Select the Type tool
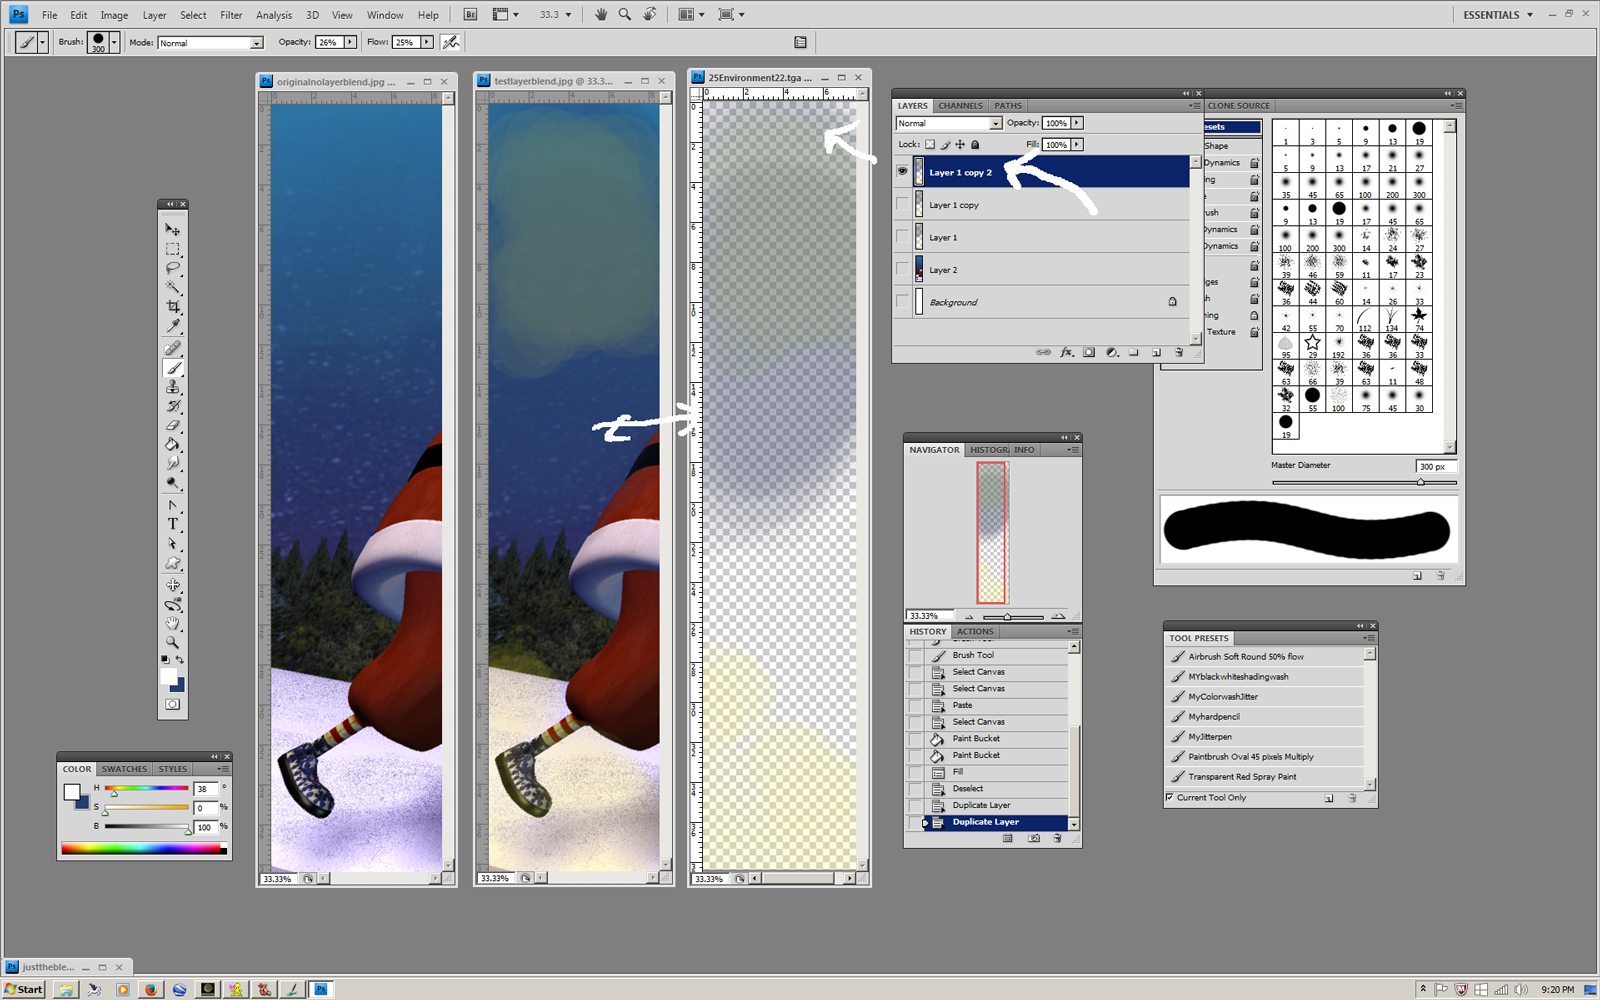Viewport: 1600px width, 1000px height. pos(173,524)
